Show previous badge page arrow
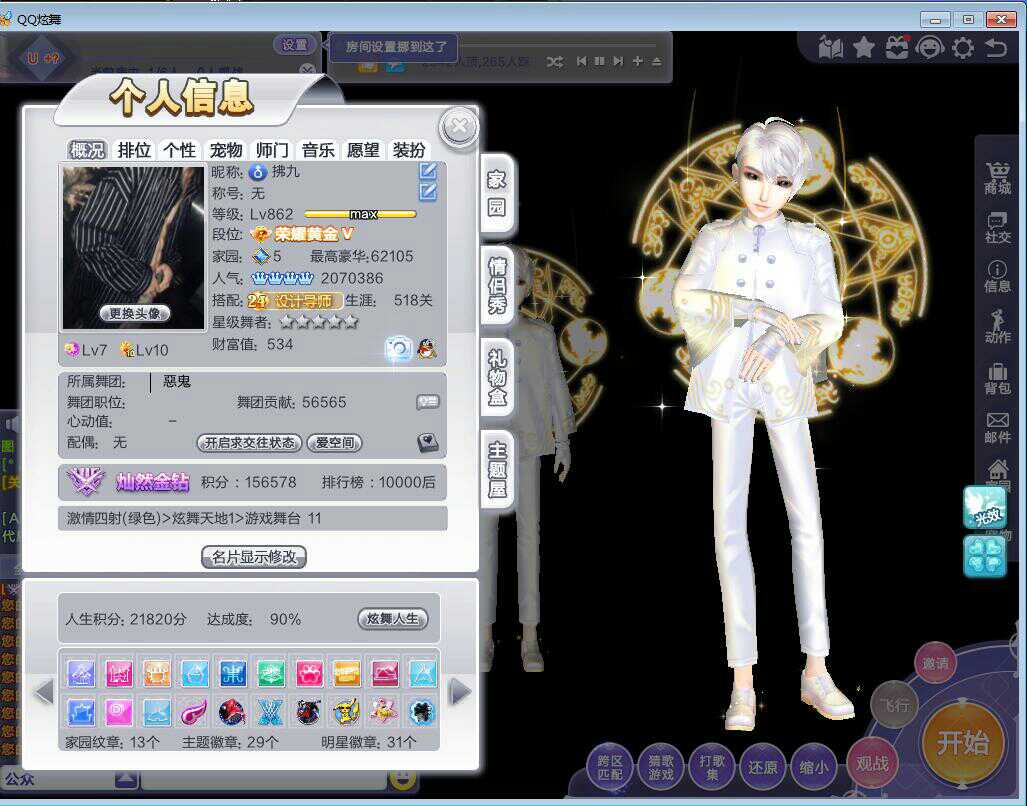 click(x=44, y=691)
